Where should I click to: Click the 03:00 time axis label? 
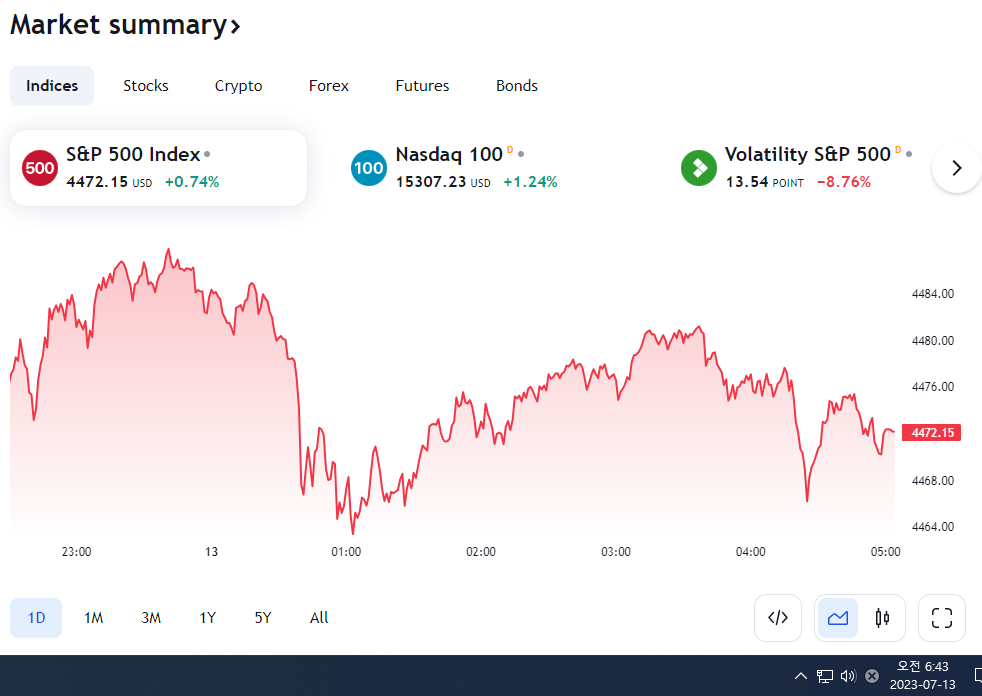click(616, 552)
